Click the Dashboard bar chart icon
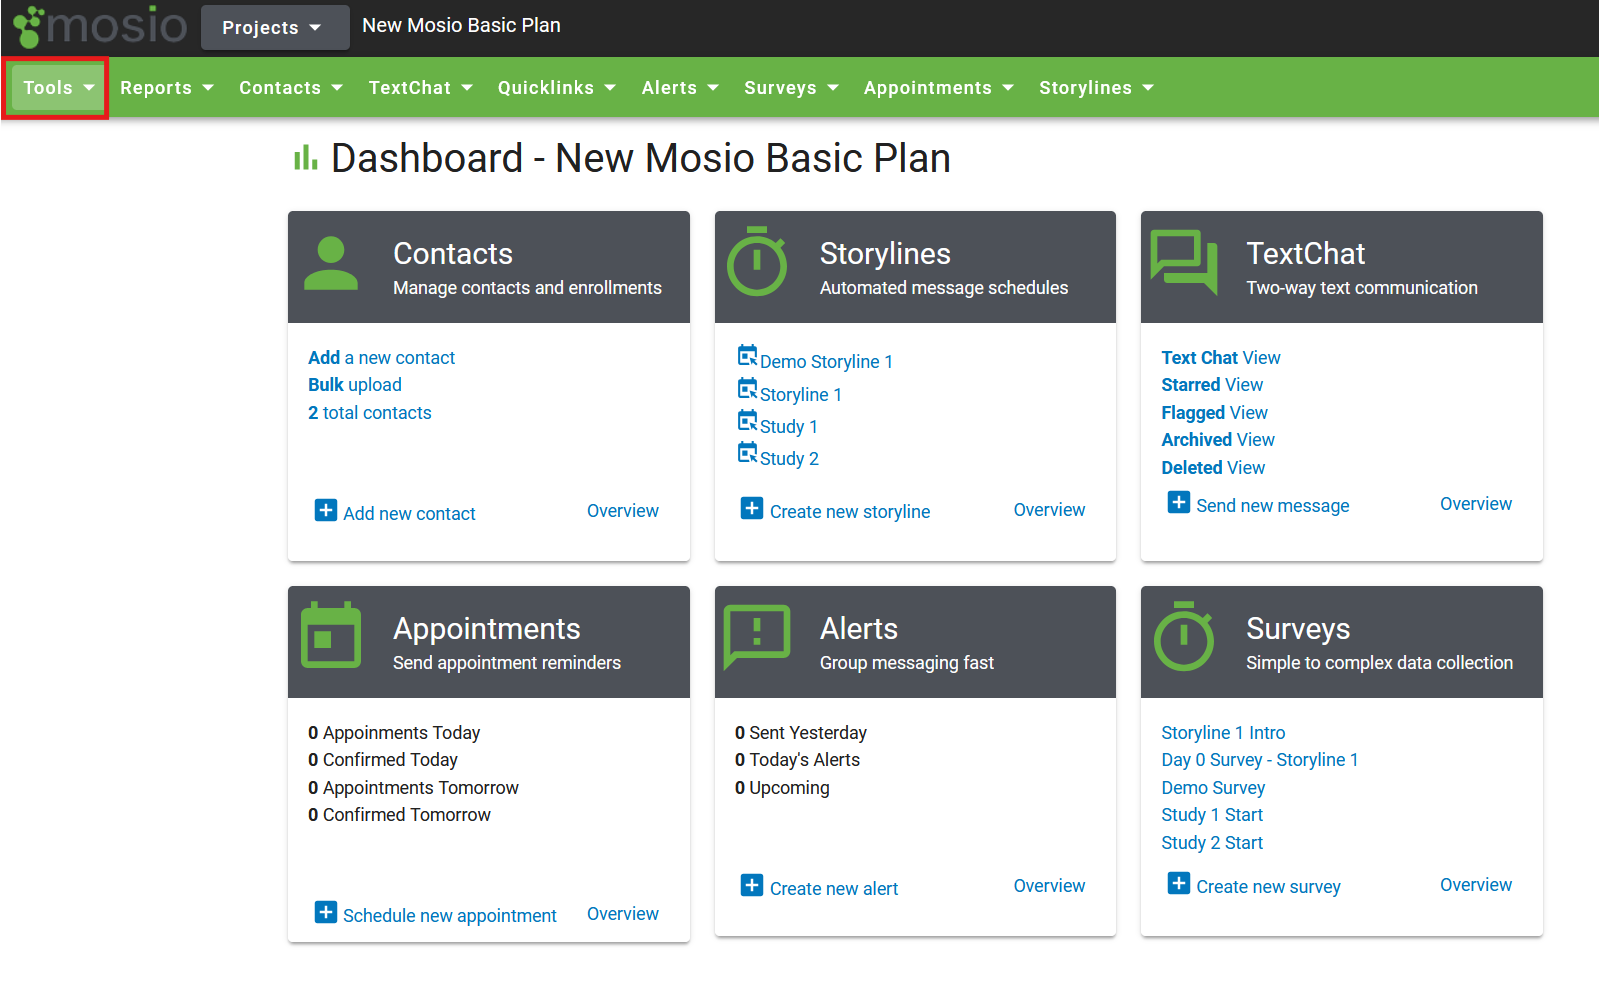Image resolution: width=1599 pixels, height=1002 pixels. tap(306, 158)
